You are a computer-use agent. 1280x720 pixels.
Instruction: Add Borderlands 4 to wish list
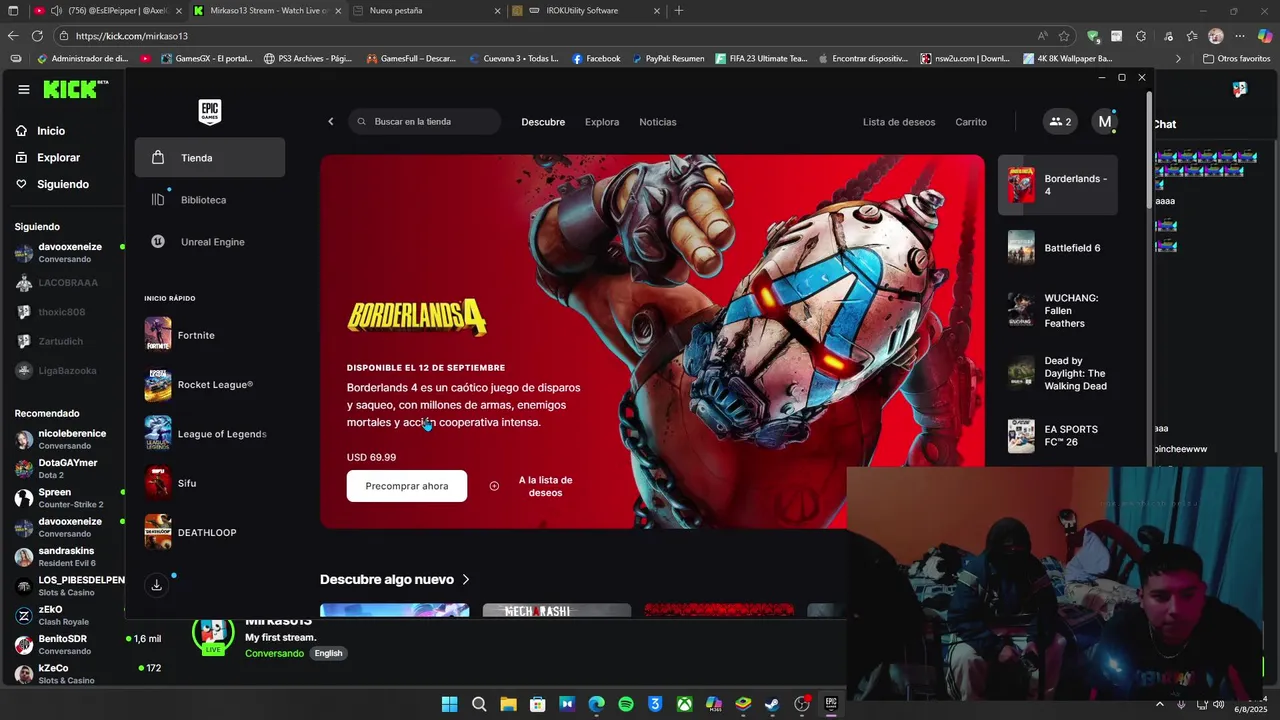(x=531, y=486)
